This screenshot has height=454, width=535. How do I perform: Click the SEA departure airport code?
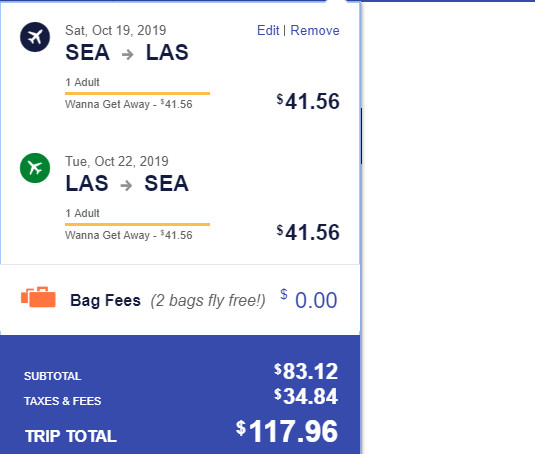click(87, 53)
